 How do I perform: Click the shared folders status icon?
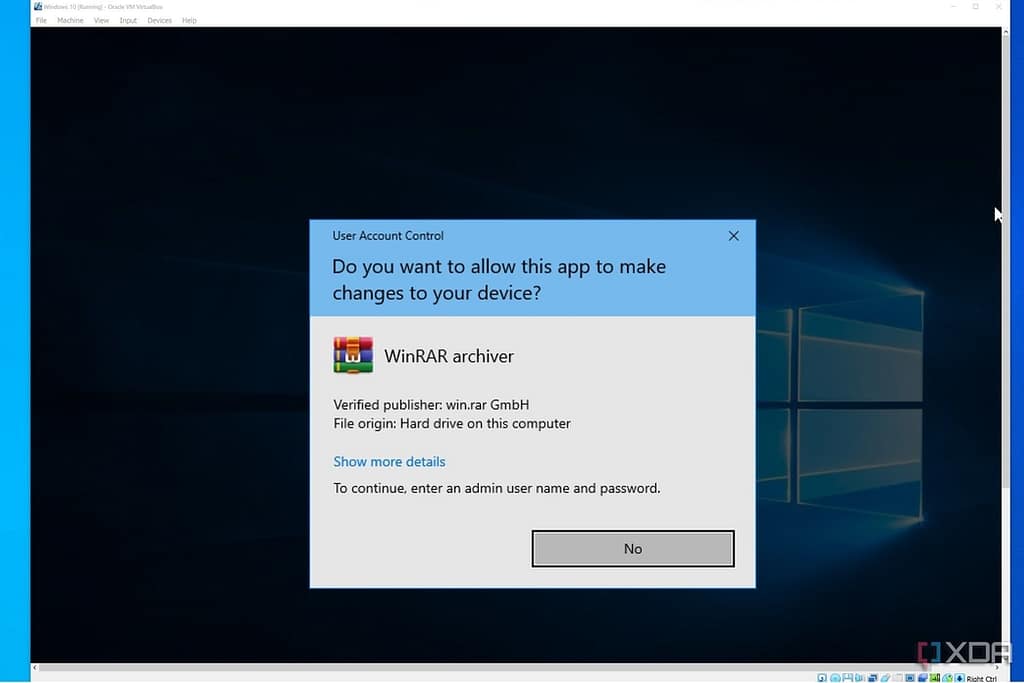(898, 678)
